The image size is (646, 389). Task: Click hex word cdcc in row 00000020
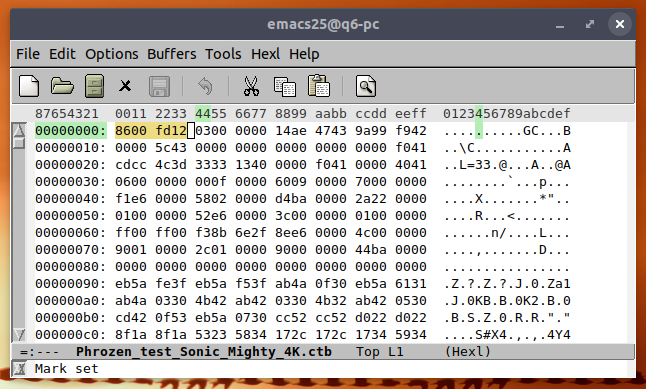pyautogui.click(x=131, y=165)
